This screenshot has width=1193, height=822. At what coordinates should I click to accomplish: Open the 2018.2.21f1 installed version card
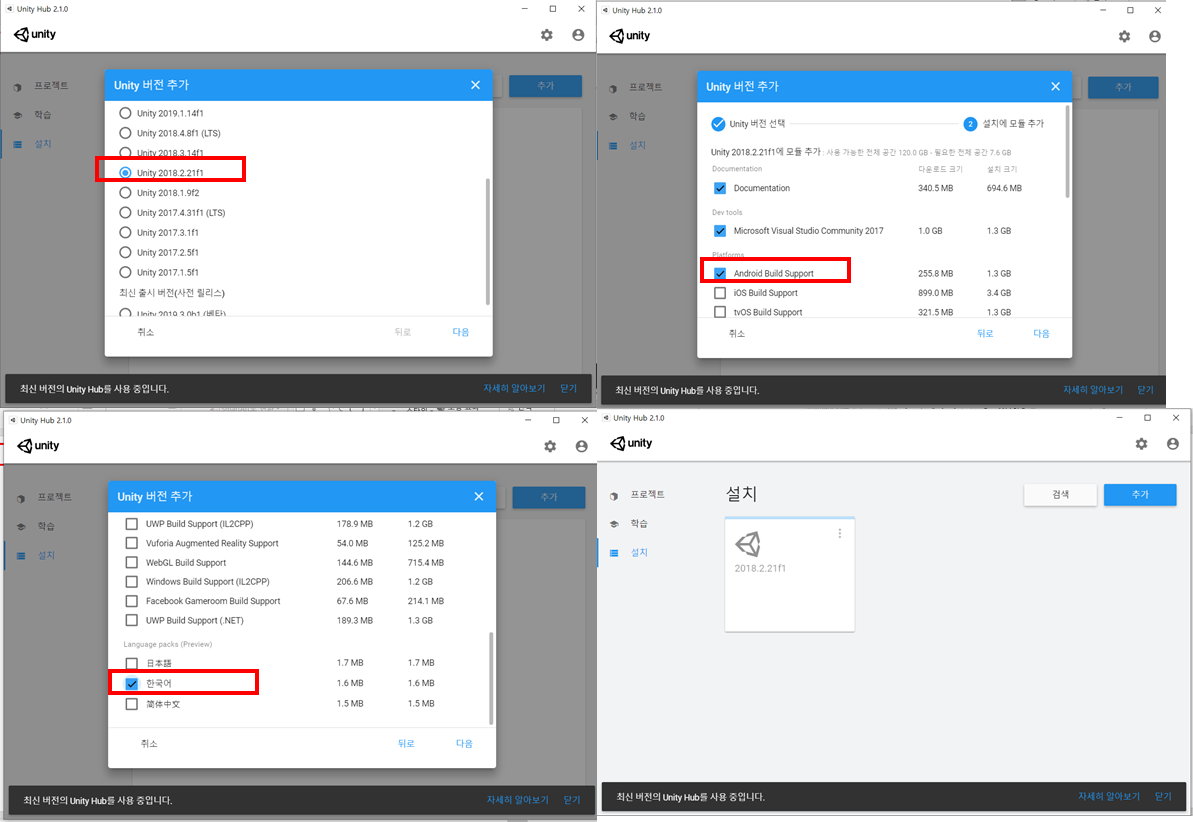tap(790, 575)
